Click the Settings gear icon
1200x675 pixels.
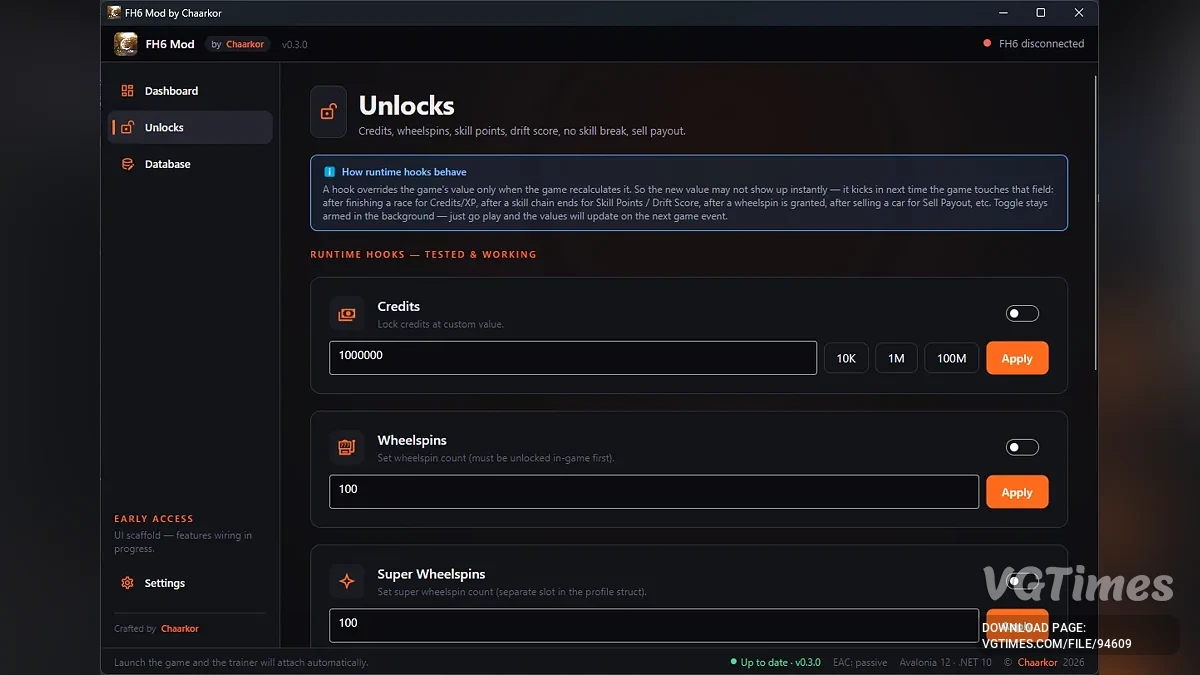pos(127,583)
